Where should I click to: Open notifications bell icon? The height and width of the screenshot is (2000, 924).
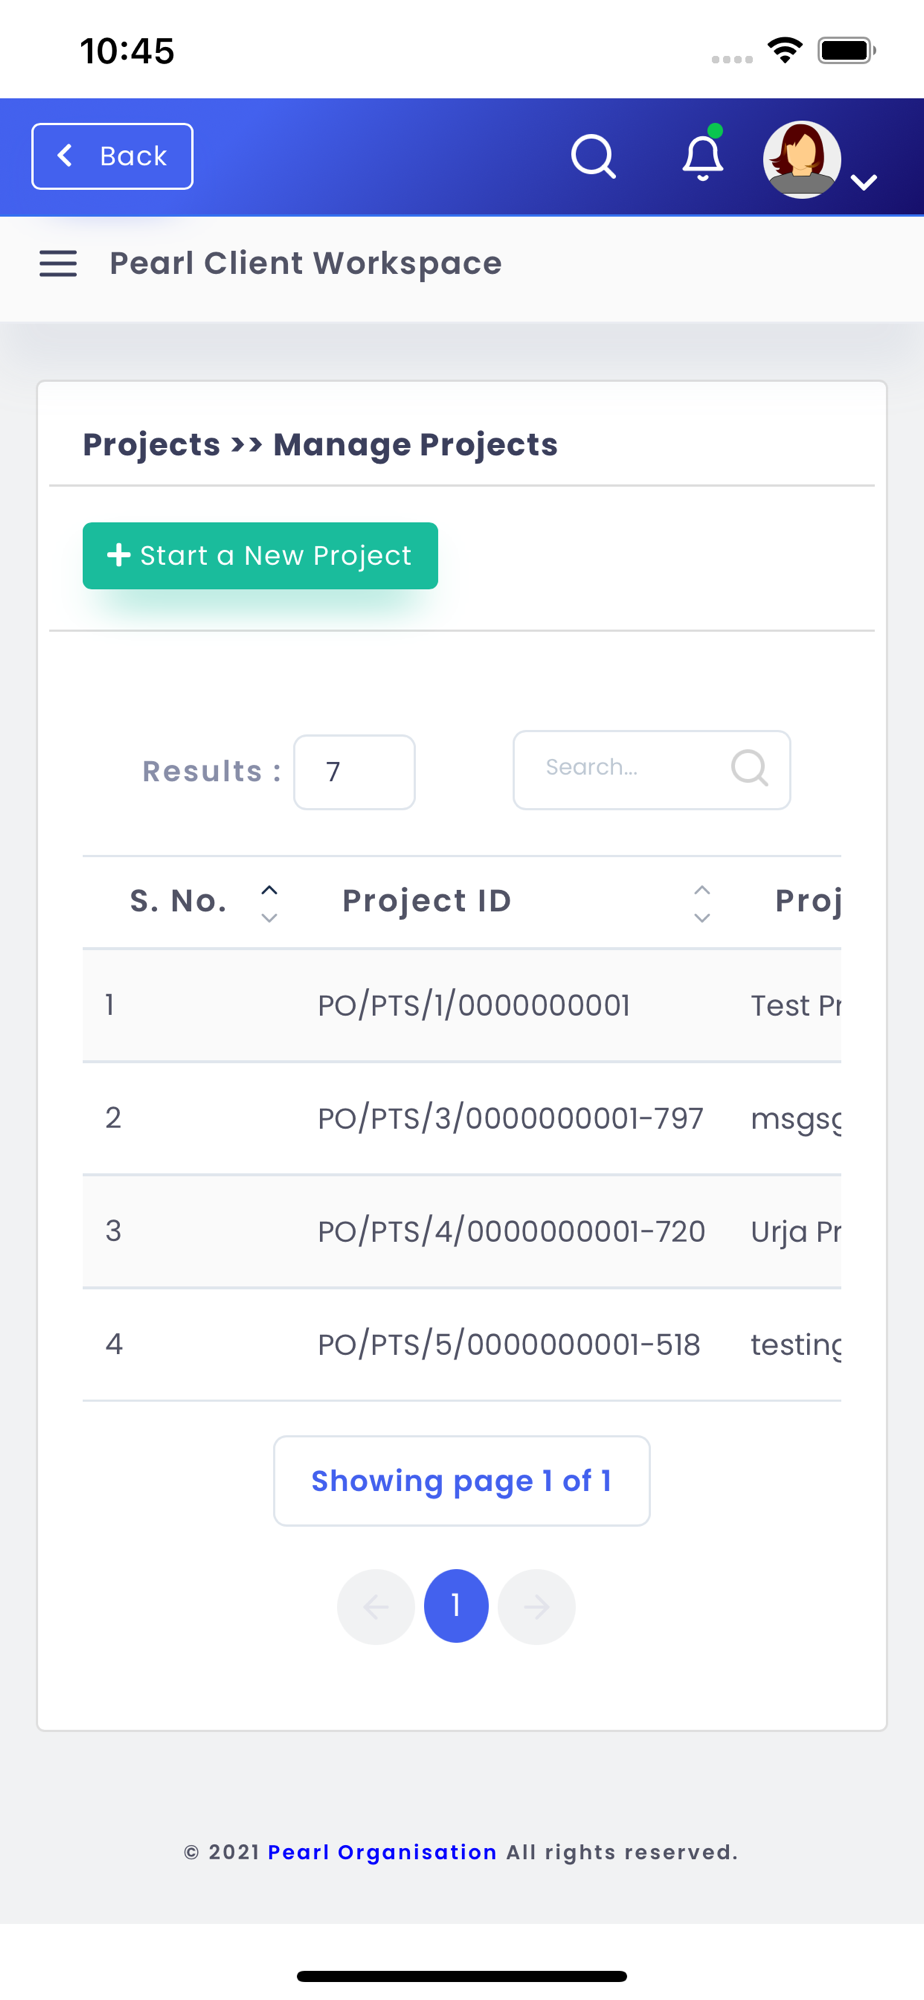[x=703, y=158]
